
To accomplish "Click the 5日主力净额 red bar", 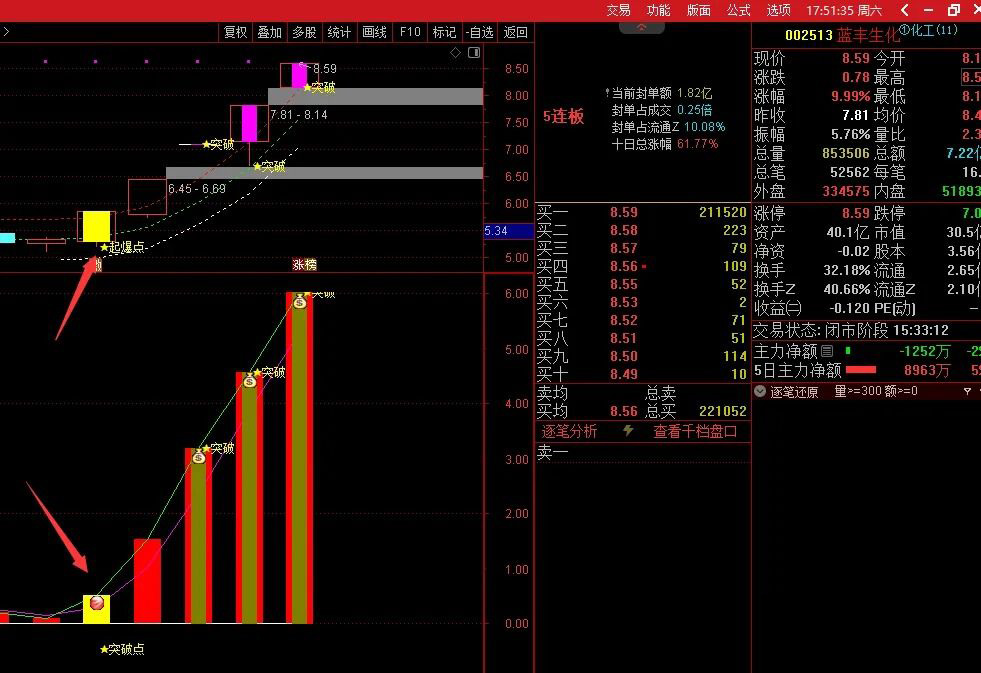I will pos(861,370).
